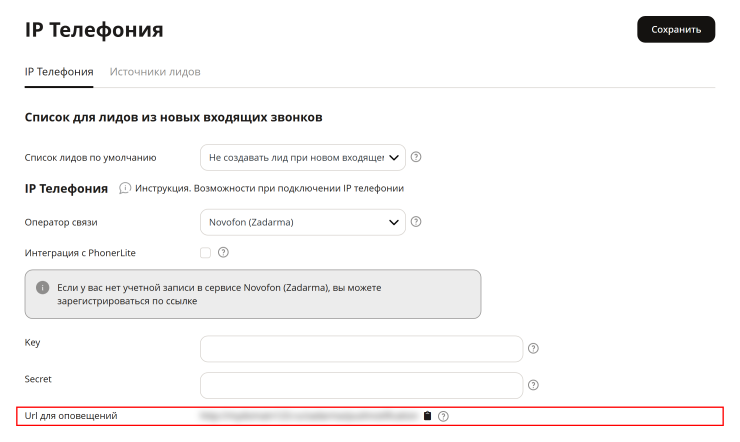Open the Список лидов по умолчанию dropdown

(x=303, y=158)
